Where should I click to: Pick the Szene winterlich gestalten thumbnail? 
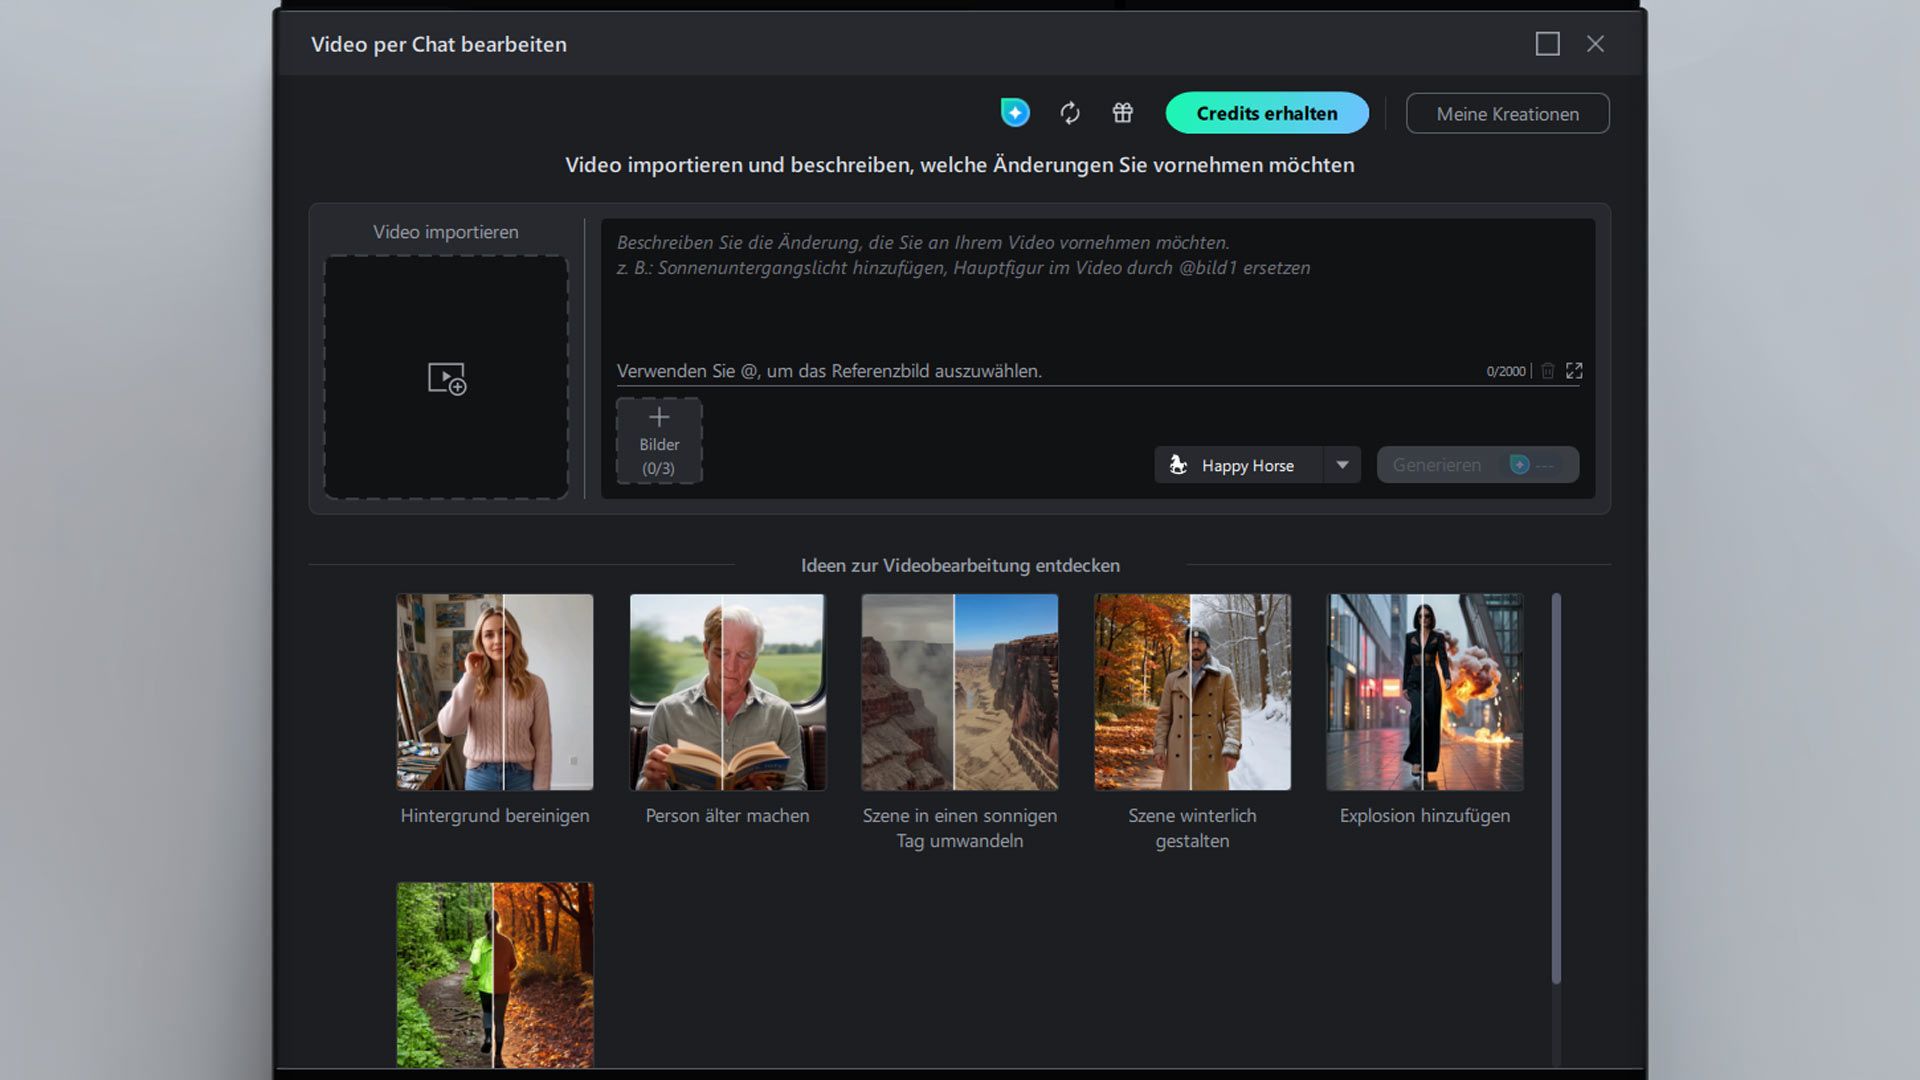coord(1192,692)
